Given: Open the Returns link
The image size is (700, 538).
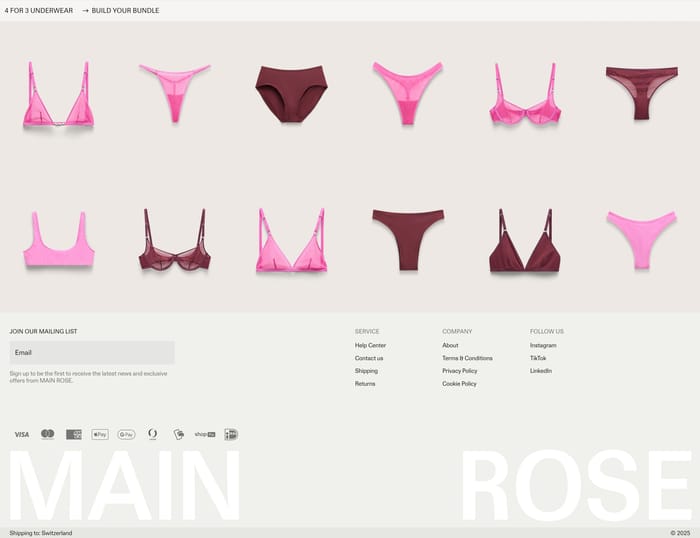Looking at the screenshot, I should click(365, 384).
